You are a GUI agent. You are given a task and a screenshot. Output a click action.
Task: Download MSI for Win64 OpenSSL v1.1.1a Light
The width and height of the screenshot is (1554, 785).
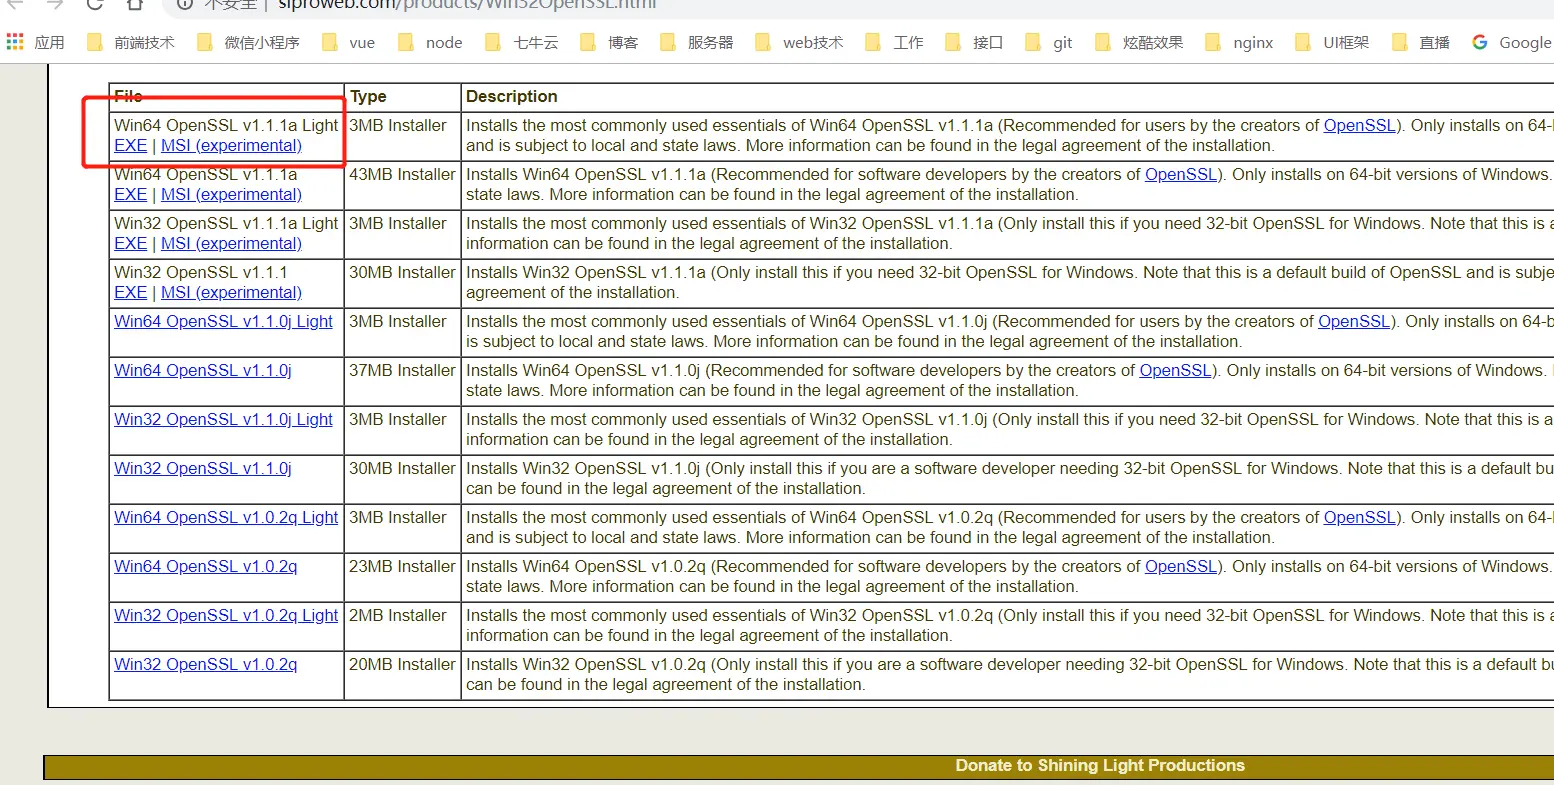231,145
